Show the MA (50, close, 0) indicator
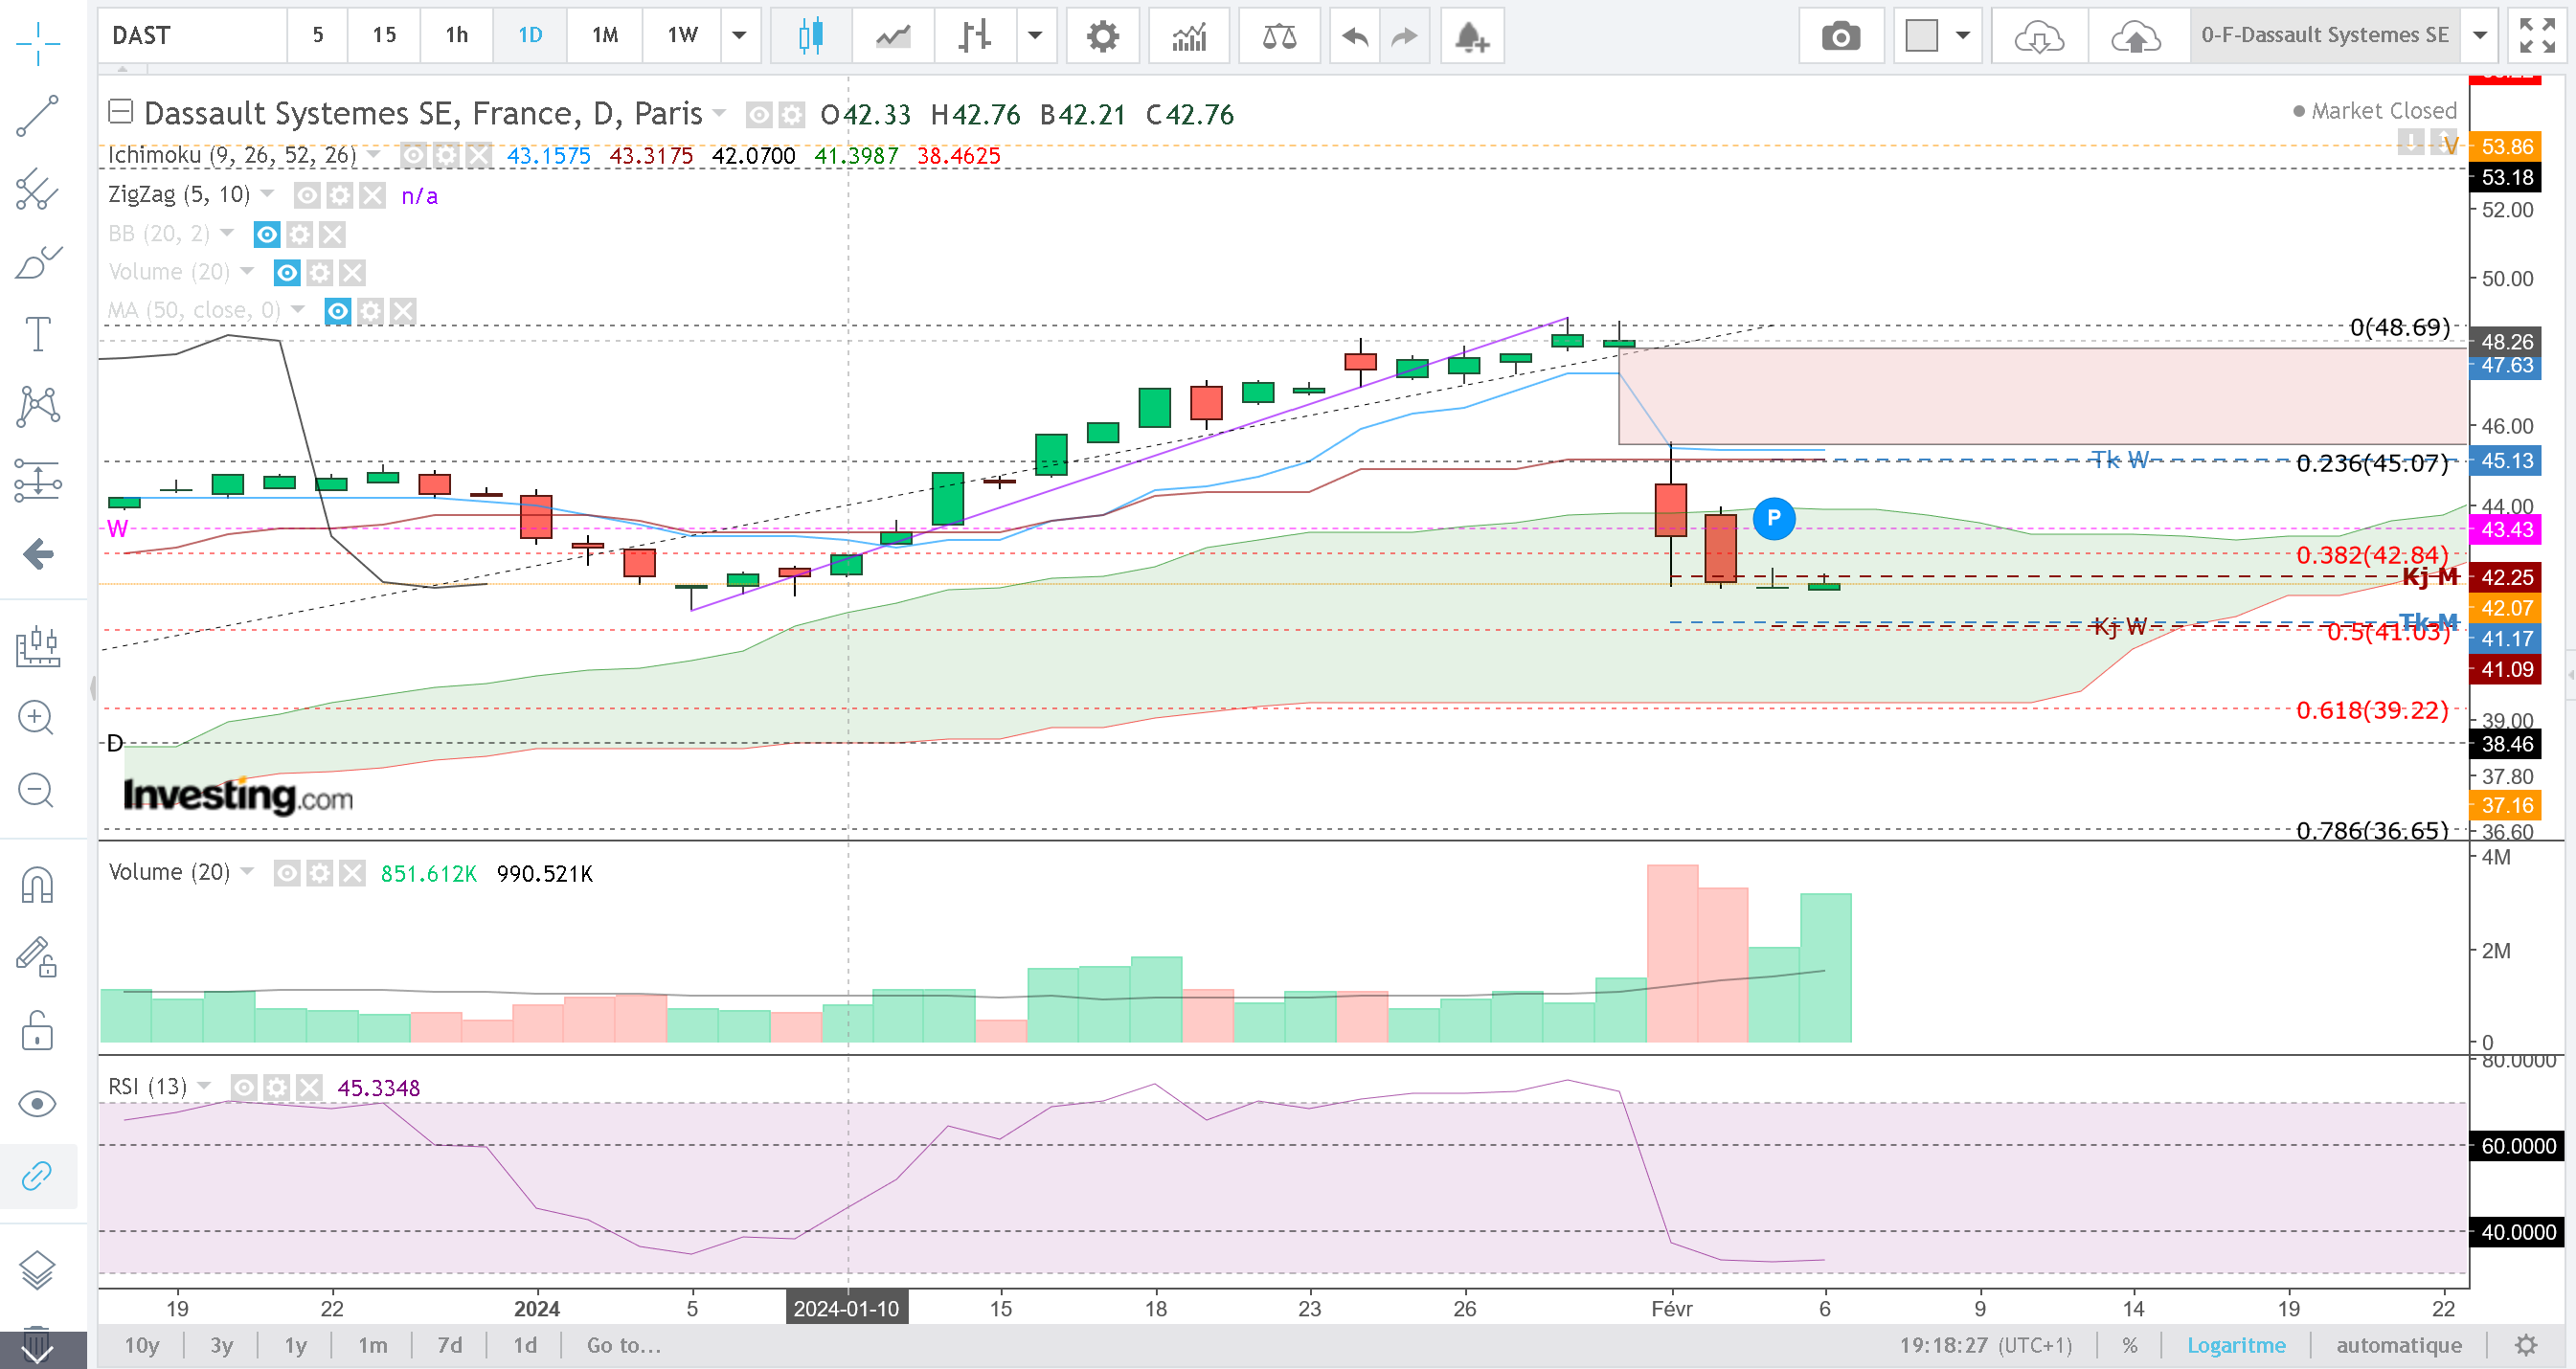 coord(338,311)
